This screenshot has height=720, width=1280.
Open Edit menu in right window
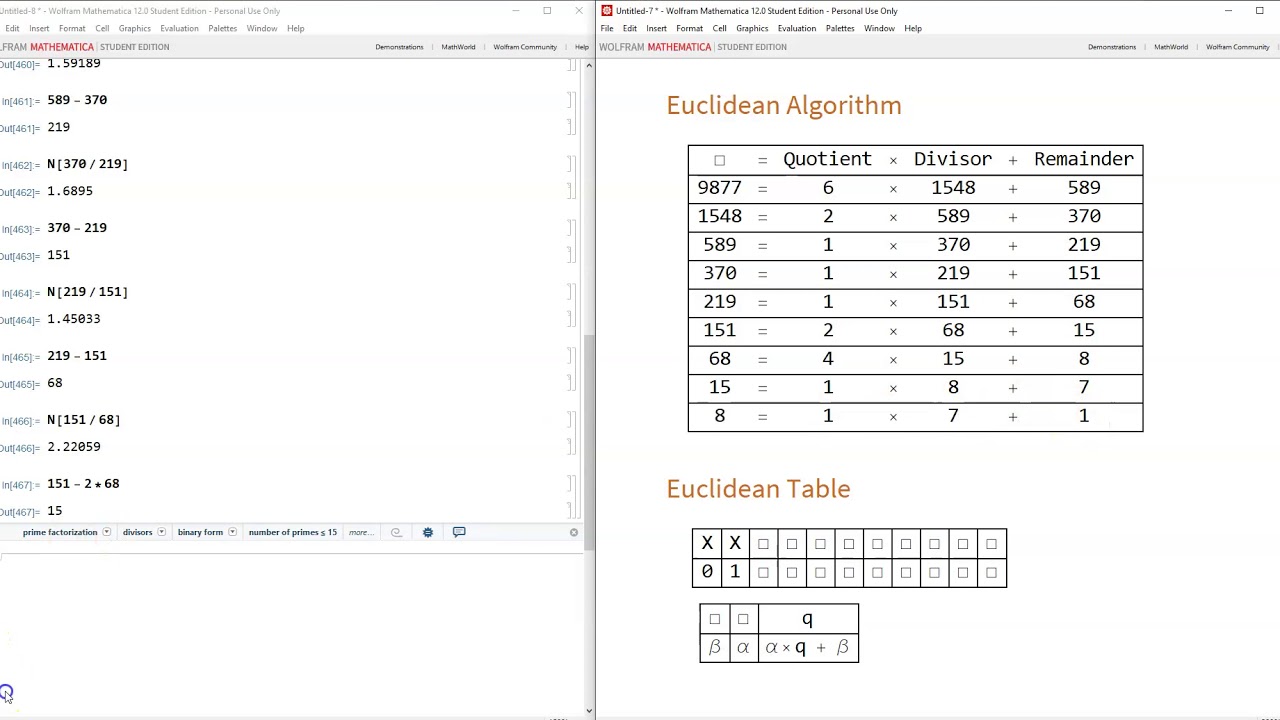(x=630, y=28)
